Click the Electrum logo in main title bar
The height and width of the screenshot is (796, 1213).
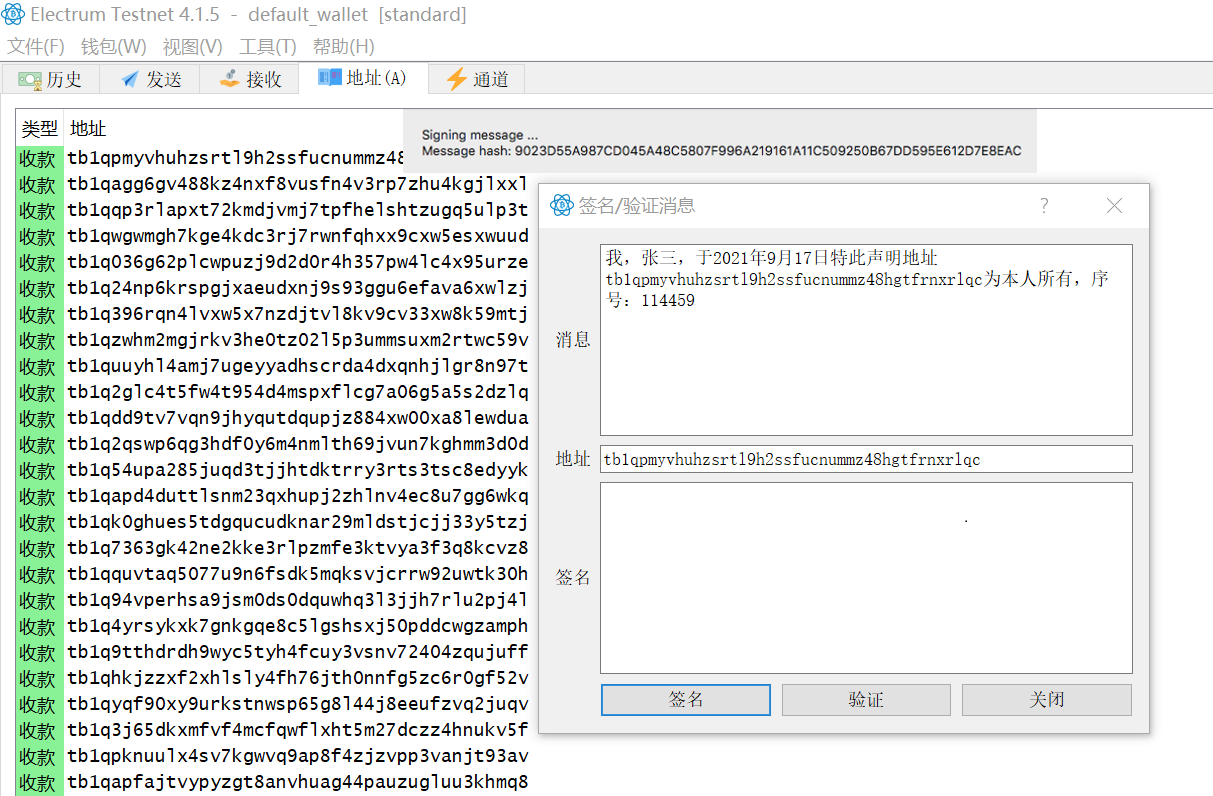coord(14,15)
